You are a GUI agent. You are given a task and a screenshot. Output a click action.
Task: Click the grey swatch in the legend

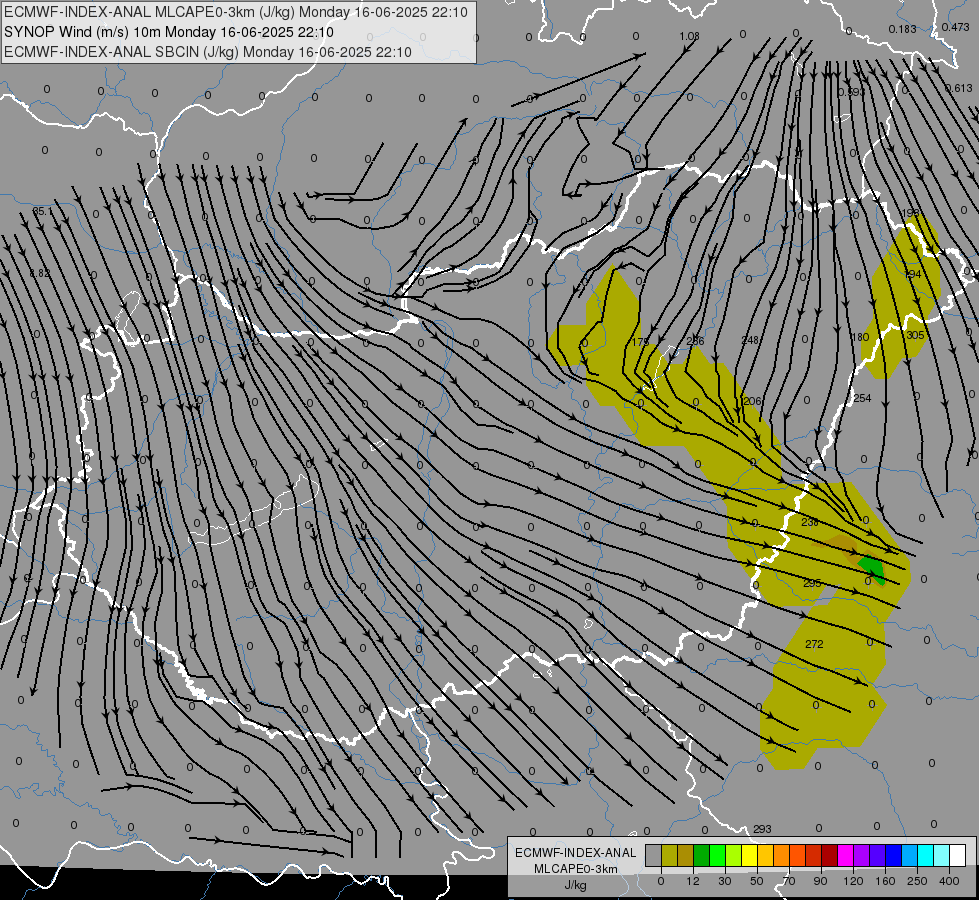pos(653,855)
